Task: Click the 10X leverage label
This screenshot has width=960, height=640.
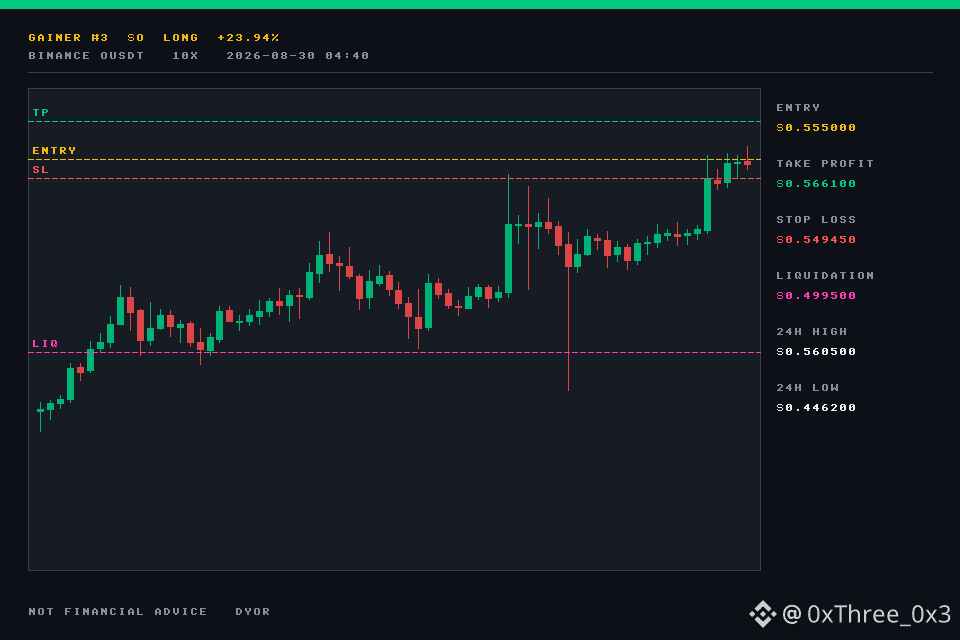Action: point(186,55)
